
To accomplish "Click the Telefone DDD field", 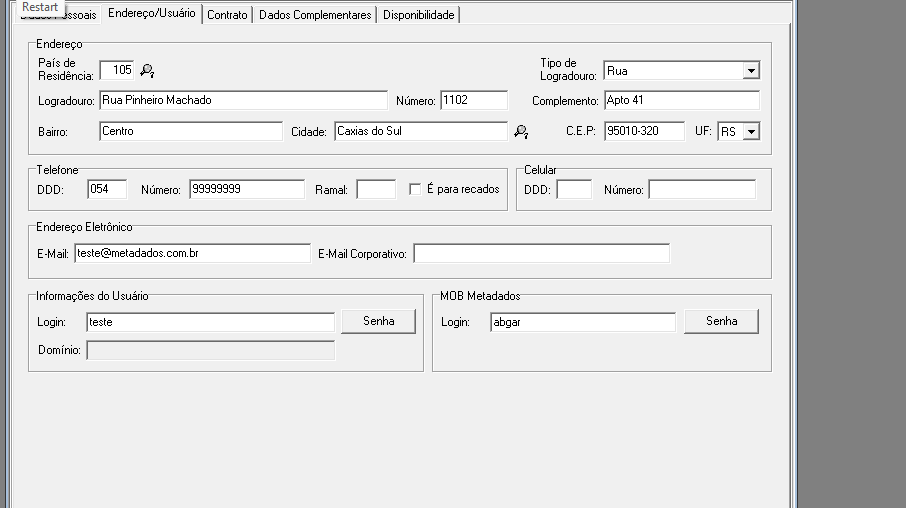I will (107, 189).
